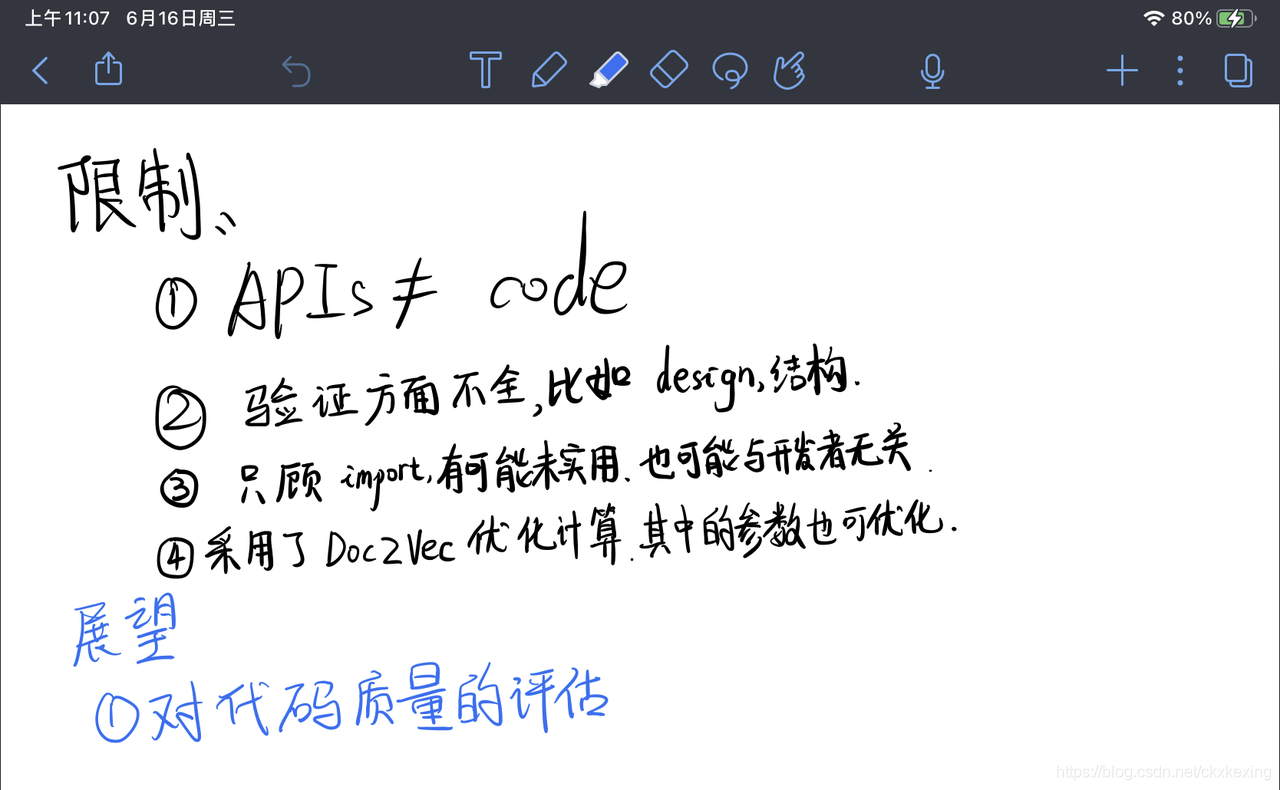Go back with the left chevron

click(x=40, y=71)
